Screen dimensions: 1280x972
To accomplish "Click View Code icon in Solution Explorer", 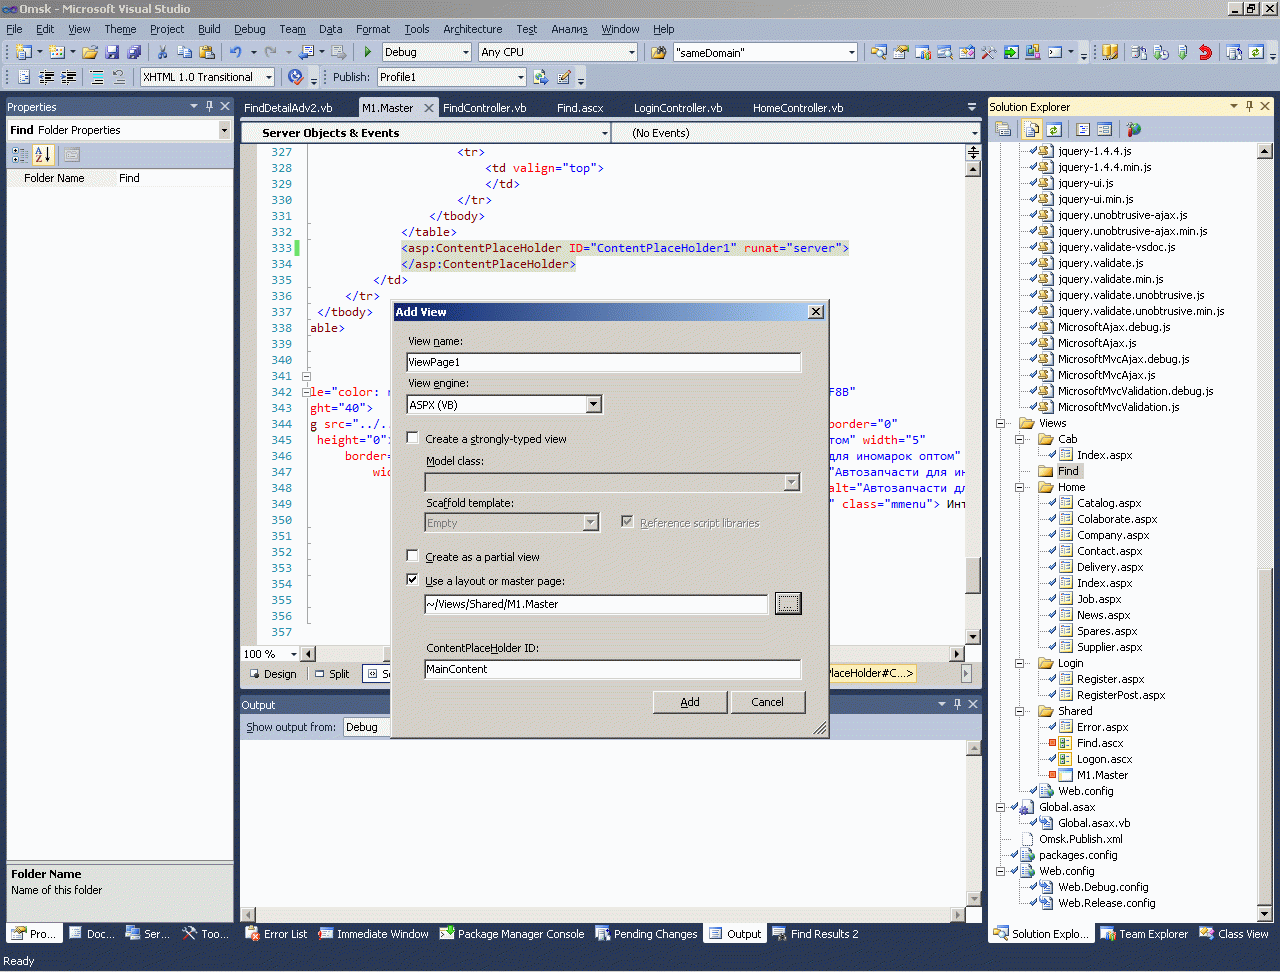I will pos(1083,129).
